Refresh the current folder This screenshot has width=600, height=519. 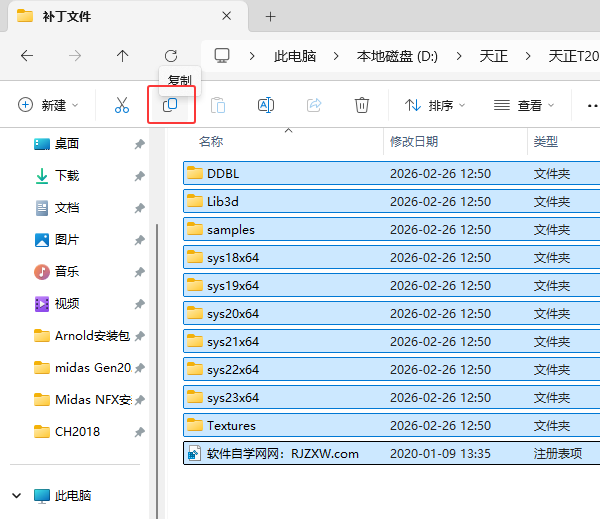[x=171, y=56]
